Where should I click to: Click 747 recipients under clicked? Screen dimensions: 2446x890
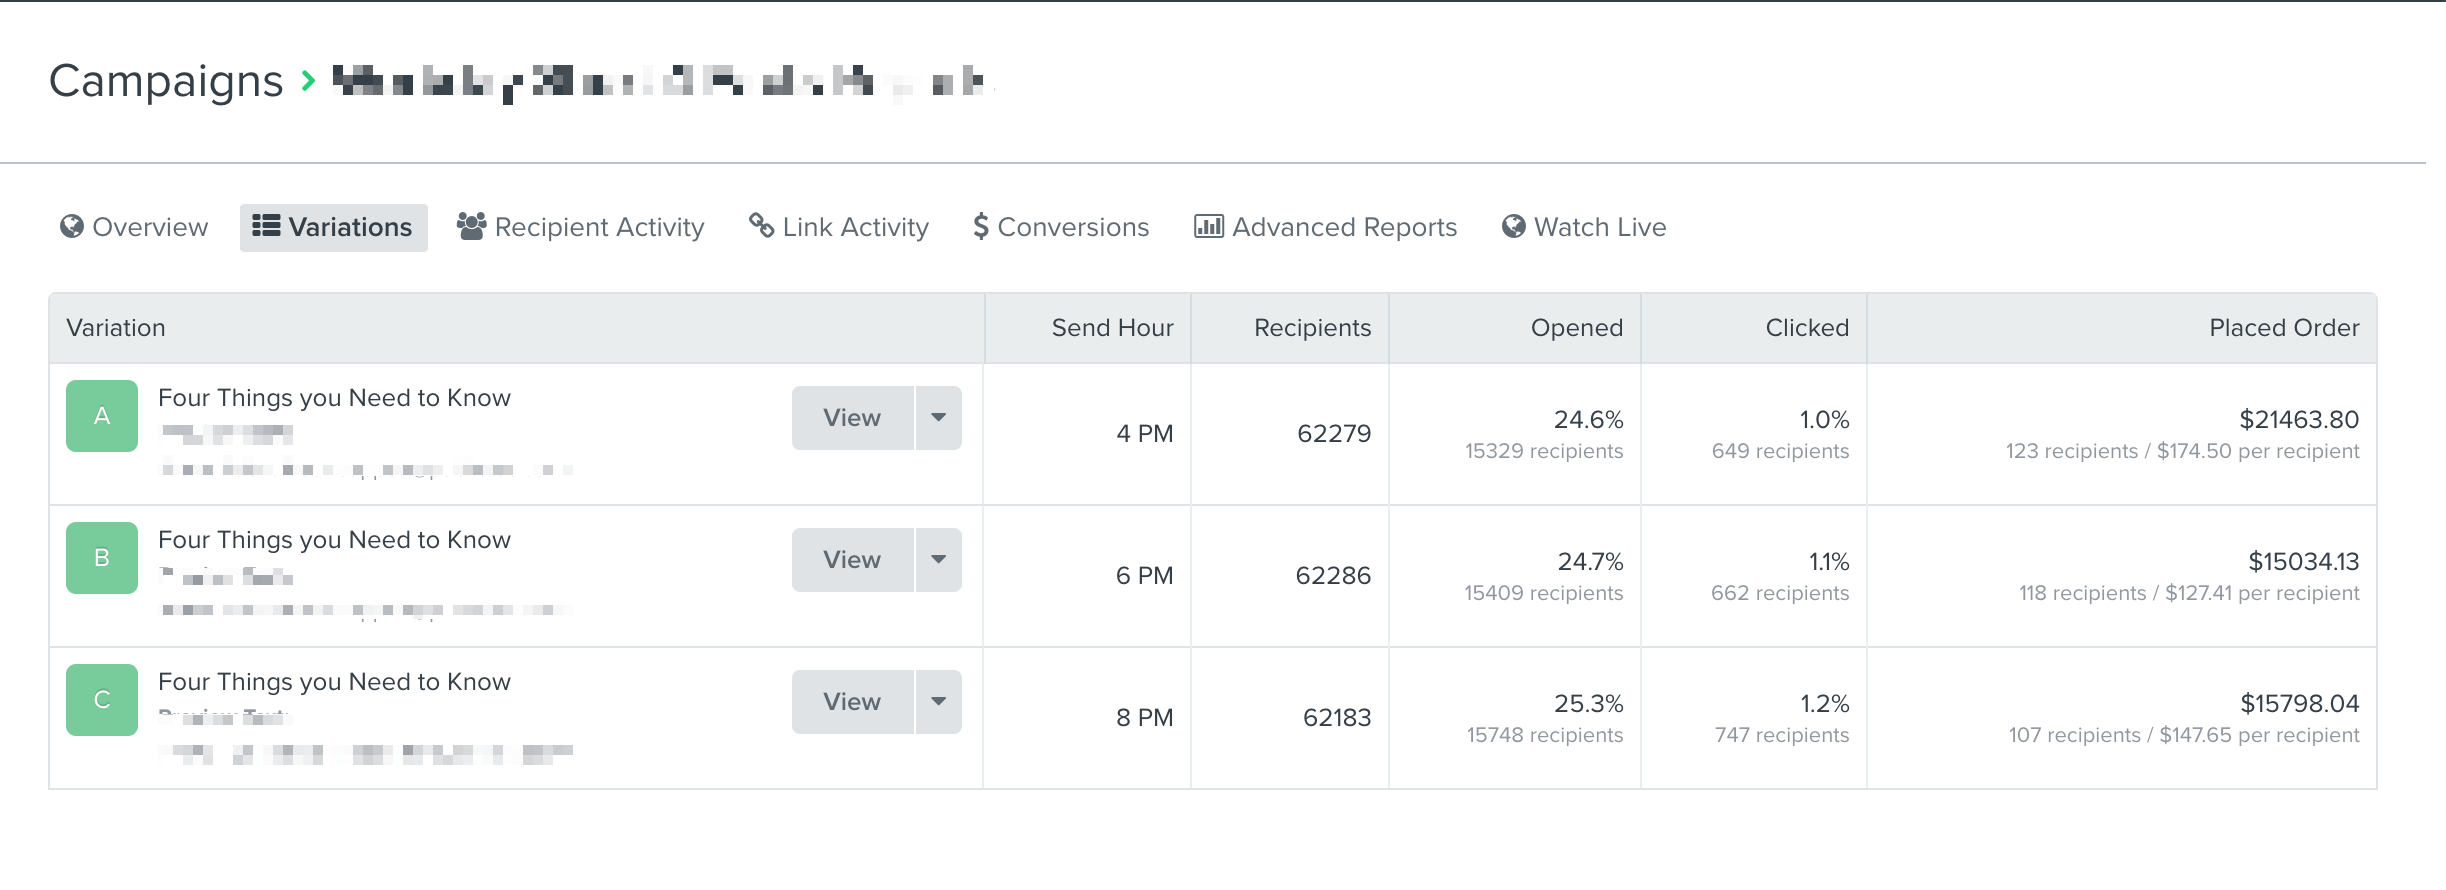click(x=1782, y=735)
